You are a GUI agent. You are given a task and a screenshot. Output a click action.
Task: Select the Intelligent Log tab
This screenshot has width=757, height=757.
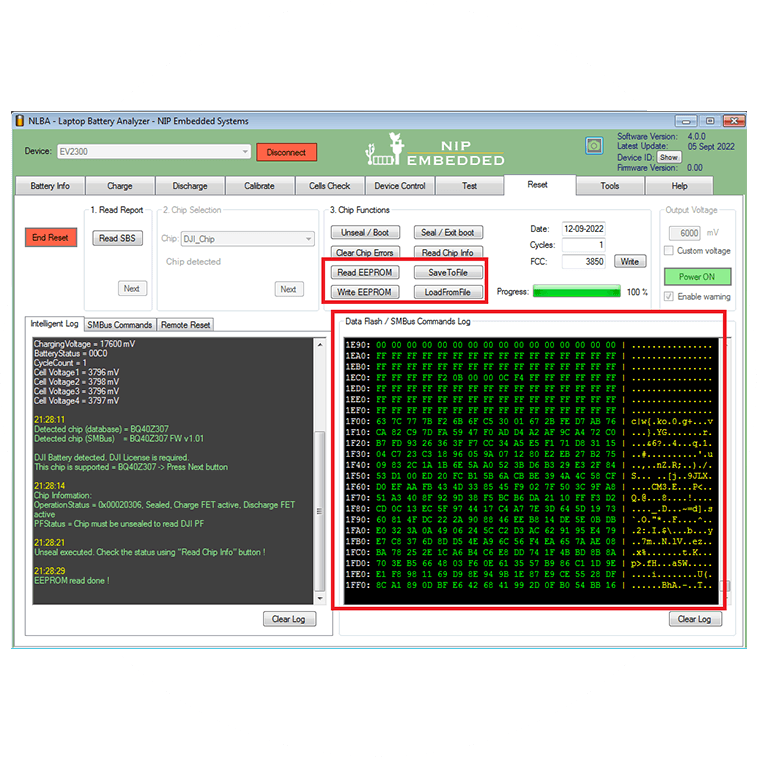[x=55, y=323]
